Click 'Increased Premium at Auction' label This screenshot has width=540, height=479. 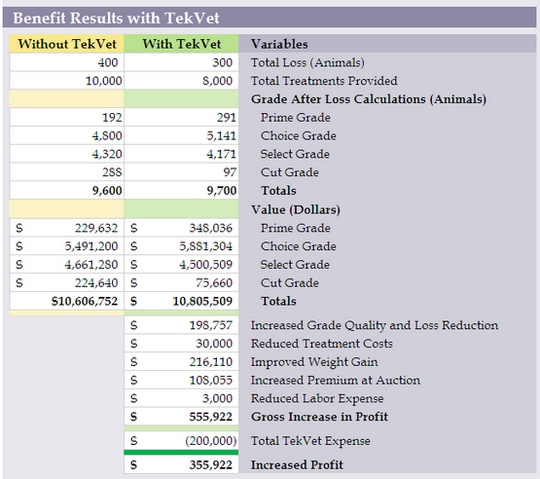coord(335,380)
